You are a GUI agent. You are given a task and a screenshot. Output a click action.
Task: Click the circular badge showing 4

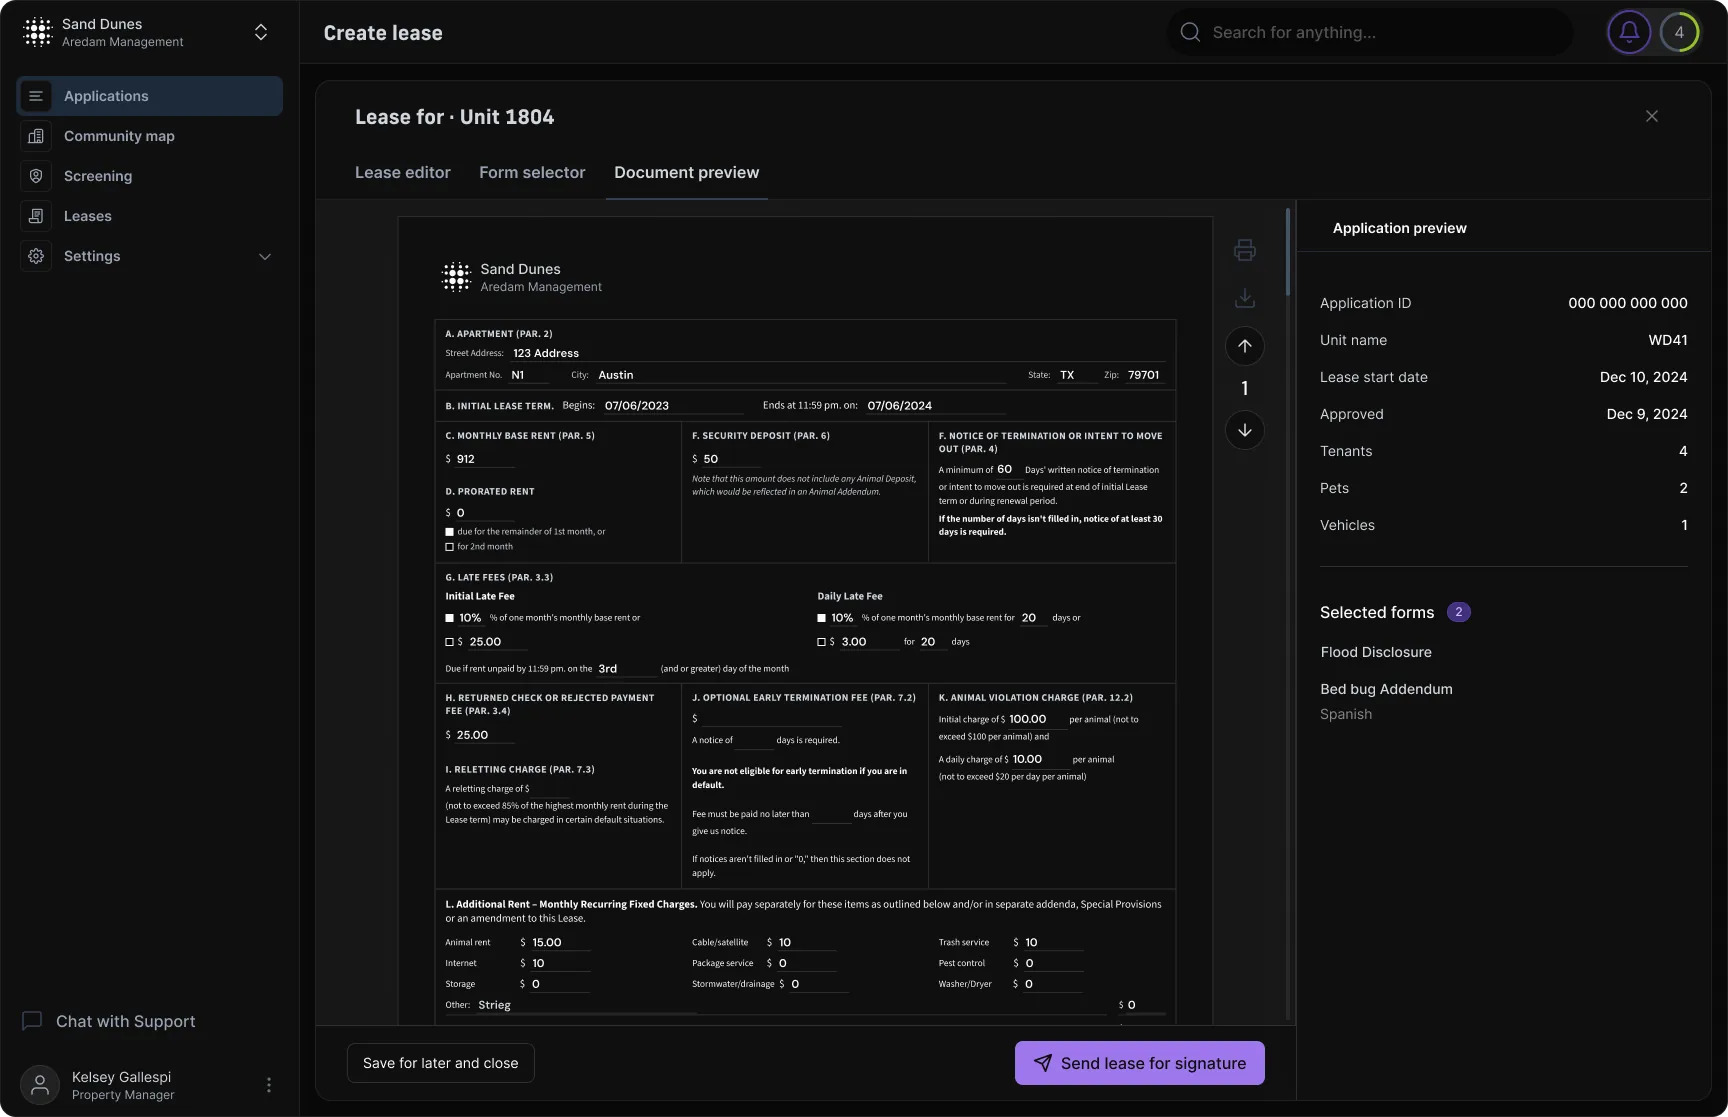[x=1679, y=32]
